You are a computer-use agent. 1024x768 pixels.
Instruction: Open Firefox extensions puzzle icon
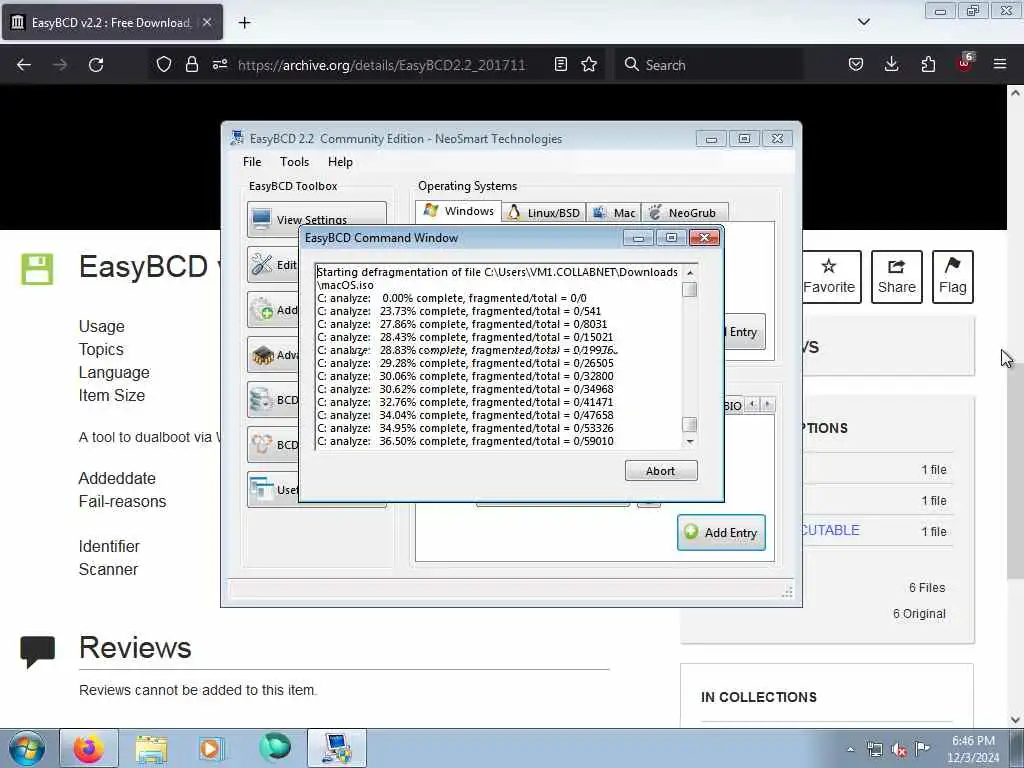(928, 64)
